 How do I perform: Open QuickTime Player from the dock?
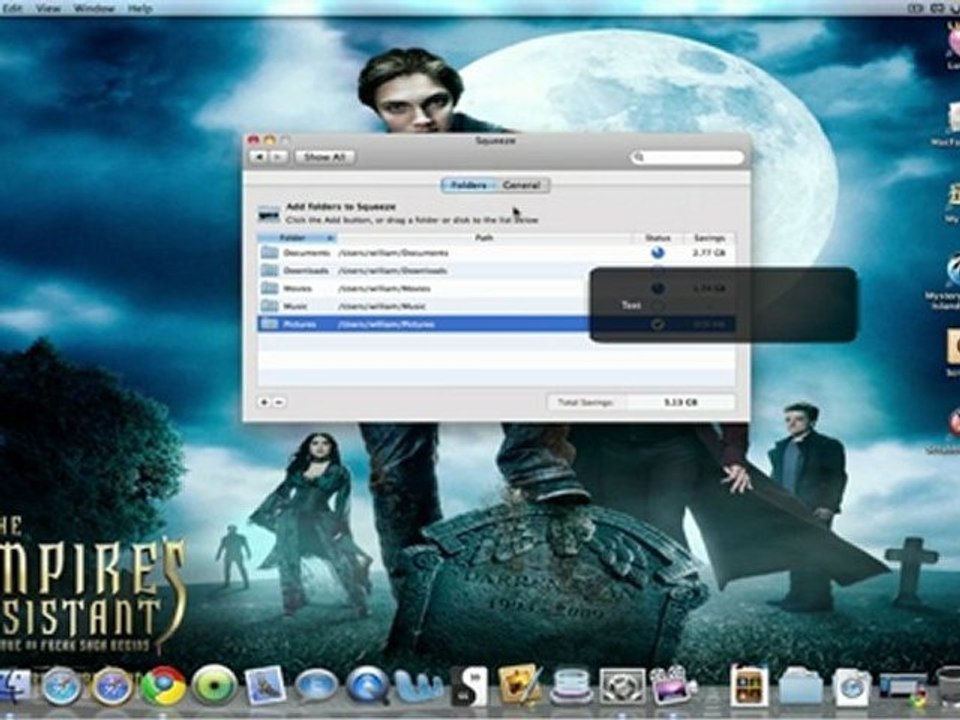coord(368,685)
